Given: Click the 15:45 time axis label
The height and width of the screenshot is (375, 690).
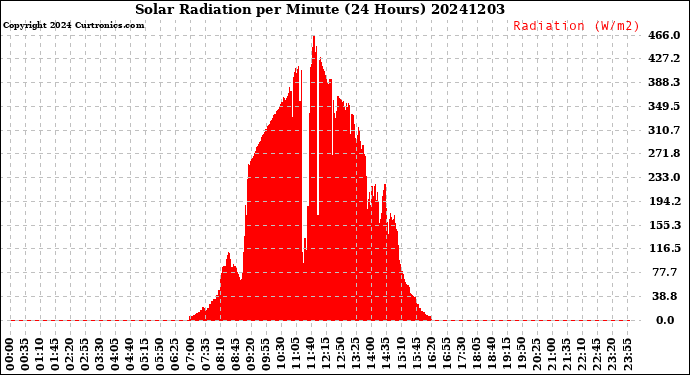Looking at the screenshot, I should pyautogui.click(x=416, y=354).
